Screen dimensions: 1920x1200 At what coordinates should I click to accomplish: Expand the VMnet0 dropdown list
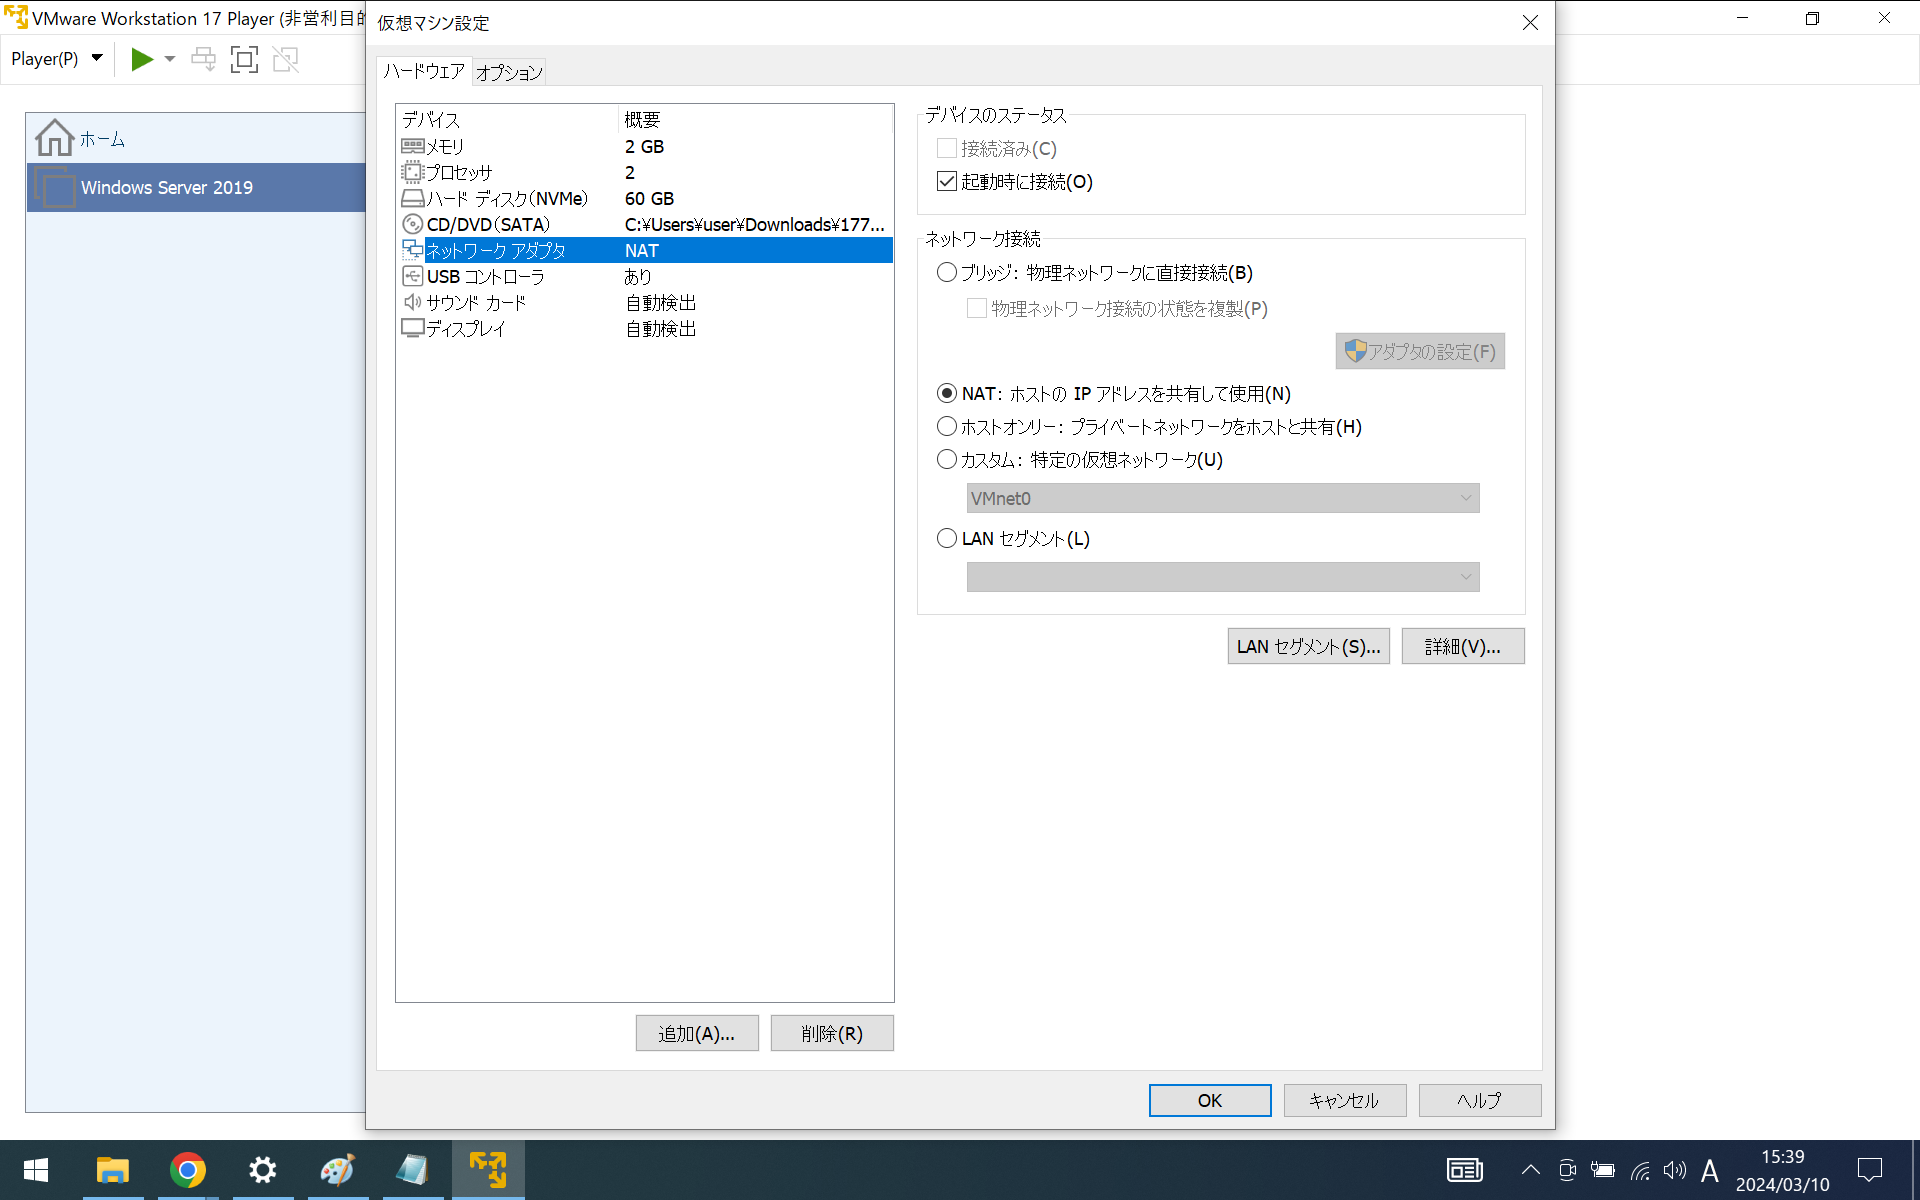tap(1466, 498)
